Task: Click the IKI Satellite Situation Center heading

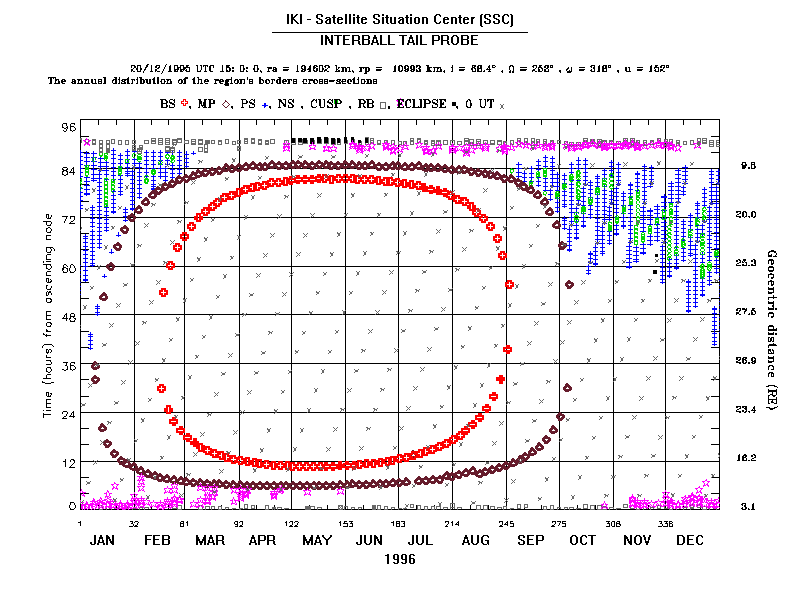Action: pos(399,19)
